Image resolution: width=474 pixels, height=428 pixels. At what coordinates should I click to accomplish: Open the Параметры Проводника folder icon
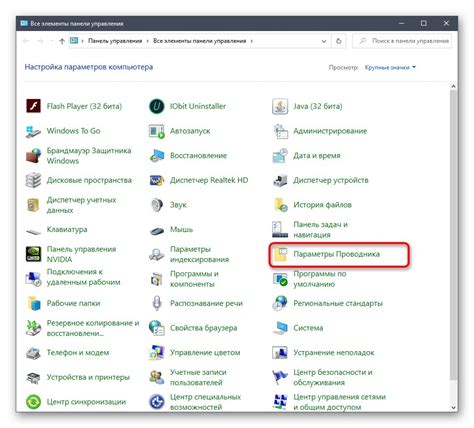[280, 254]
